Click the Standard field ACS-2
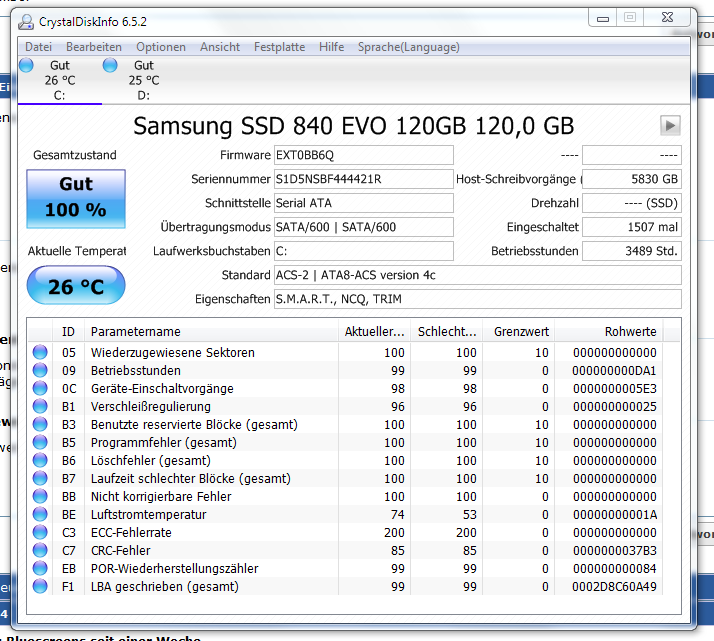The width and height of the screenshot is (714, 641). [x=478, y=275]
